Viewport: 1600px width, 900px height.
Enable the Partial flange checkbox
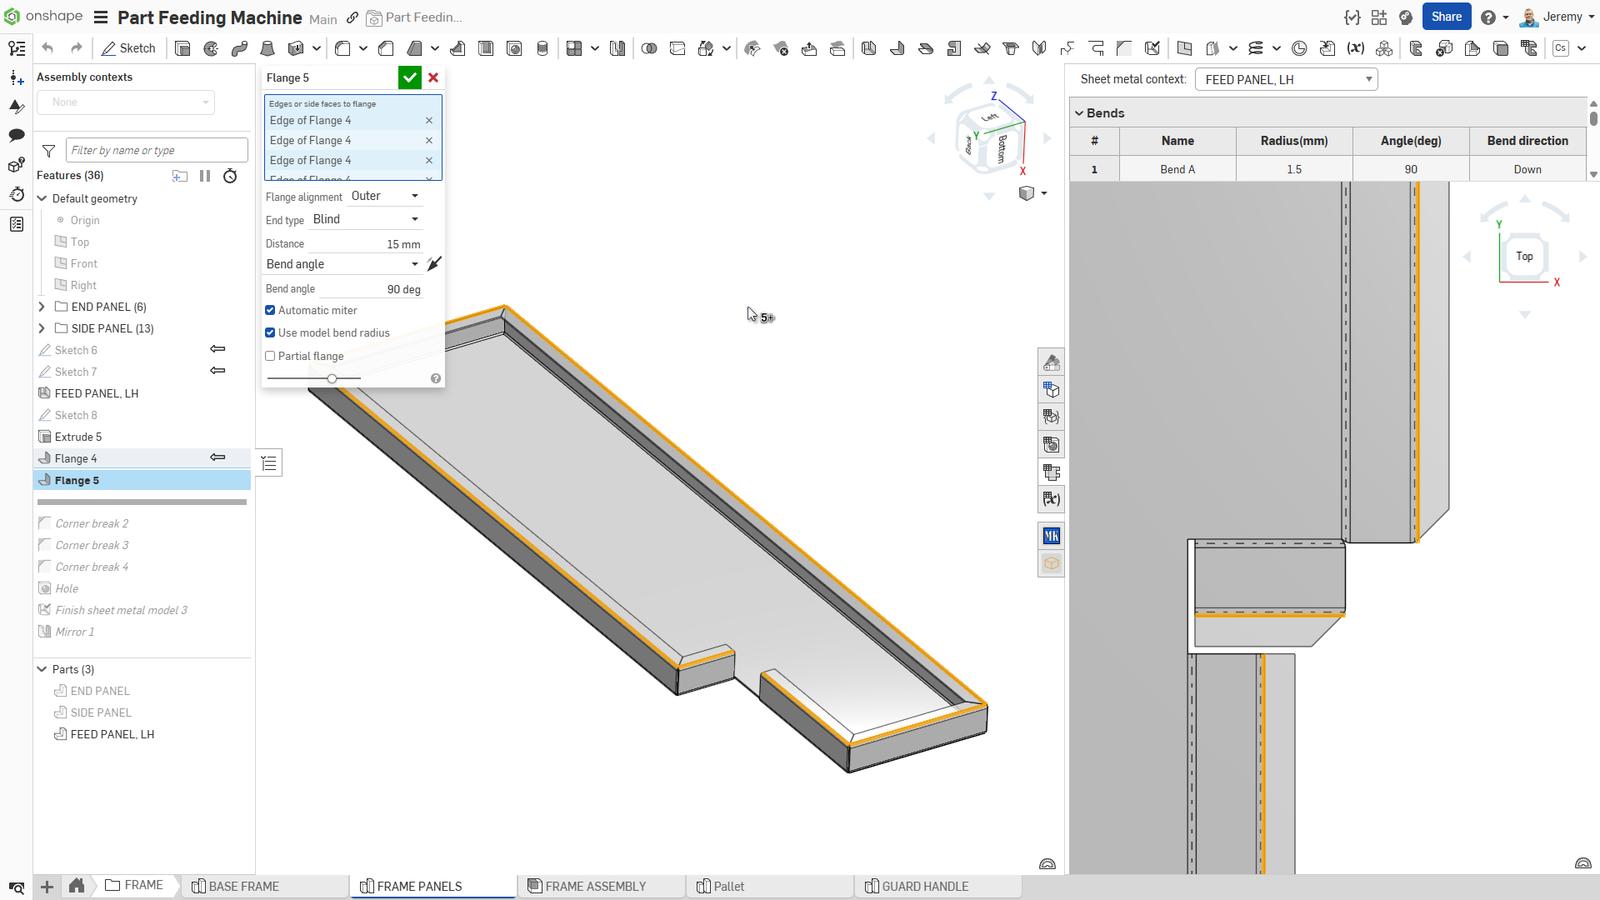(270, 356)
